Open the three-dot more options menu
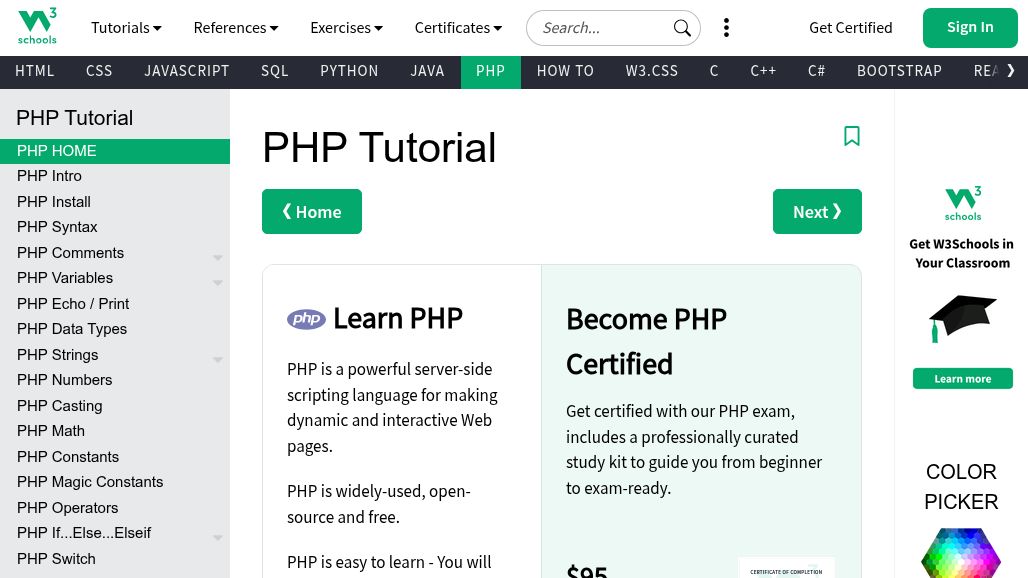1028x578 pixels. click(x=726, y=28)
